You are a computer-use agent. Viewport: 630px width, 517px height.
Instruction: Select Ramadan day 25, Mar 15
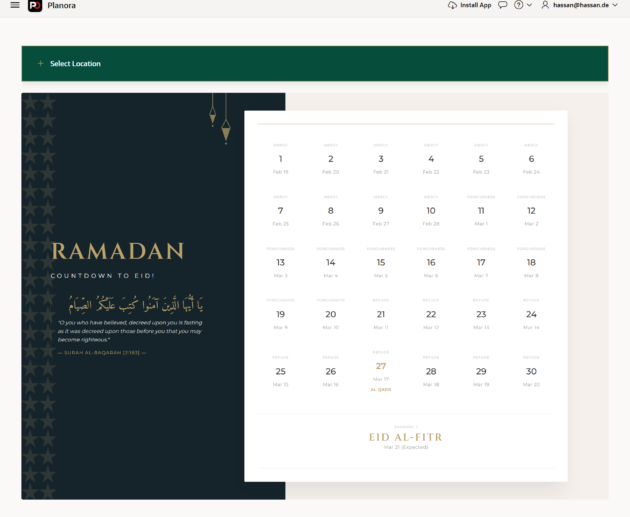[280, 372]
